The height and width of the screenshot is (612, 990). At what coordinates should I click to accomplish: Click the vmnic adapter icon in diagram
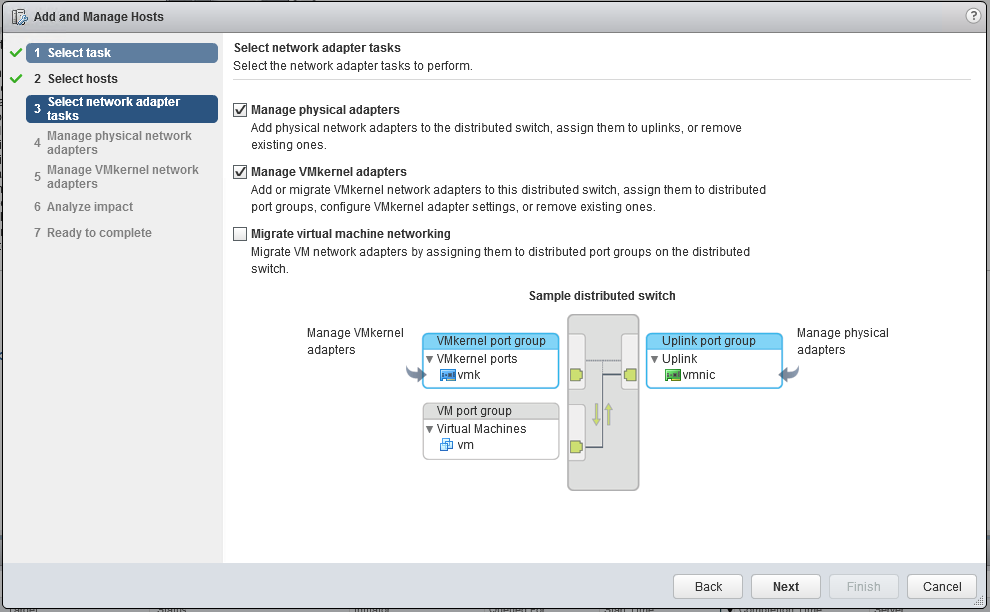pos(672,375)
